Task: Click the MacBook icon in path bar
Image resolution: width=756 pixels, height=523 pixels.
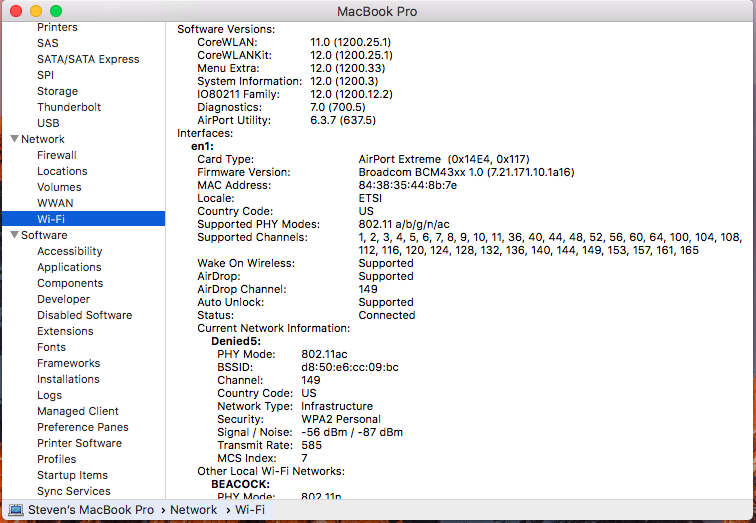Action: tap(16, 510)
